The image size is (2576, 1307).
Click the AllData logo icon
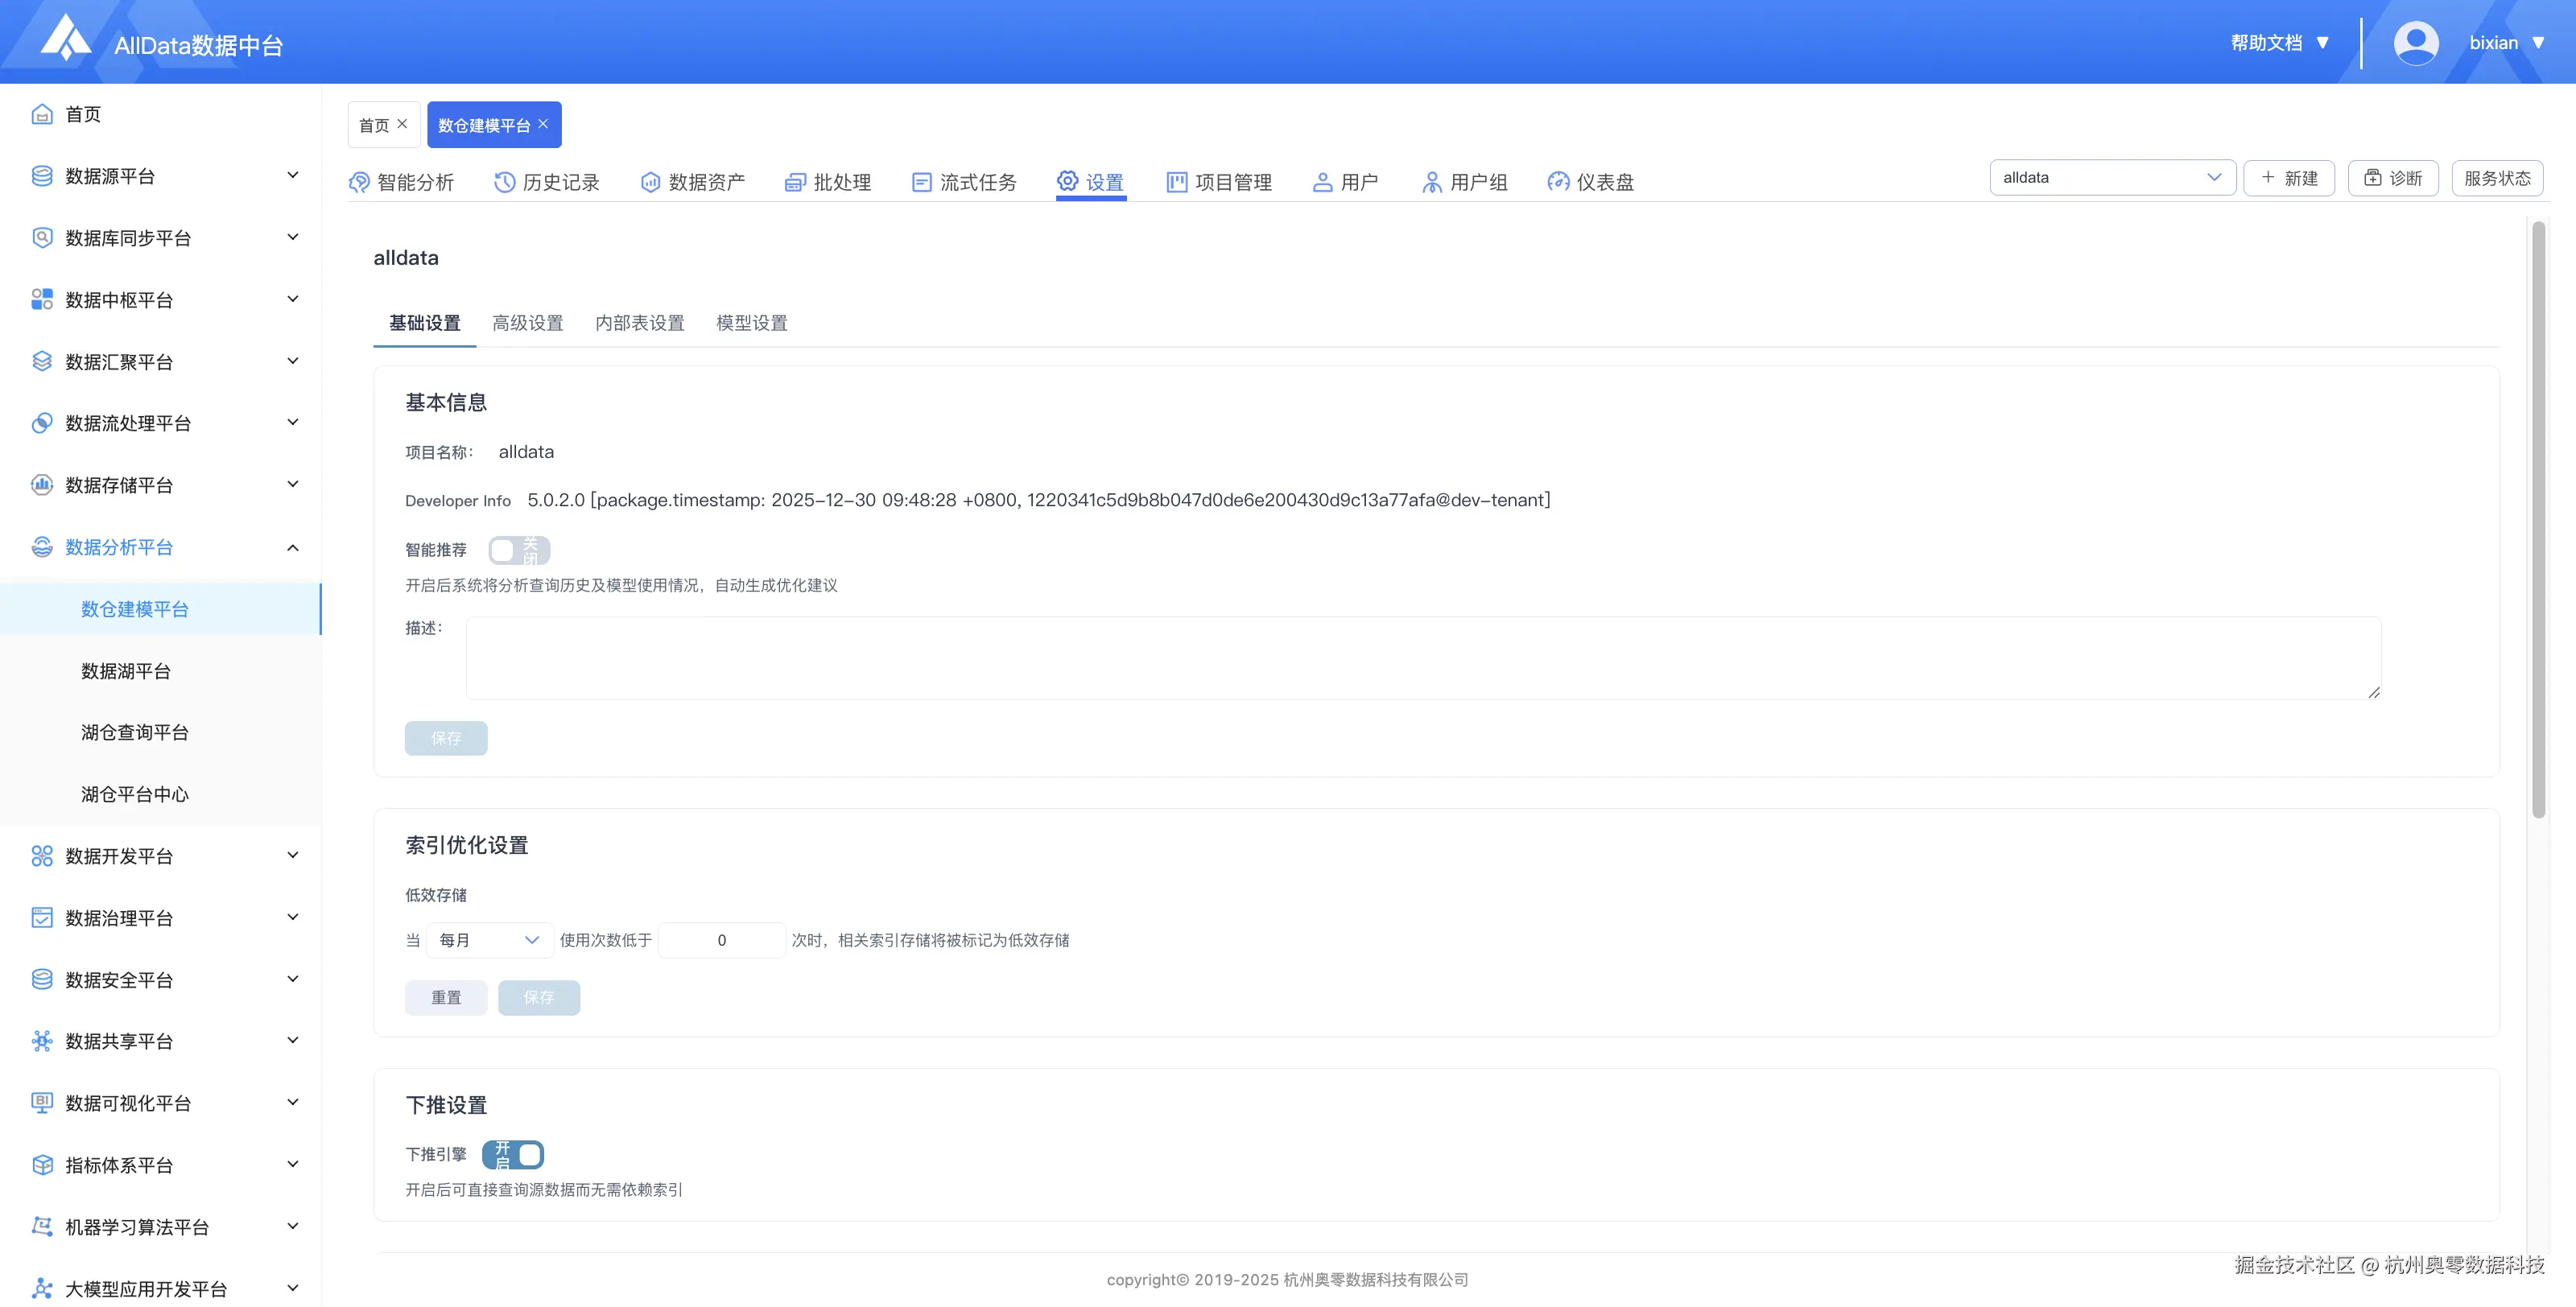[x=66, y=38]
